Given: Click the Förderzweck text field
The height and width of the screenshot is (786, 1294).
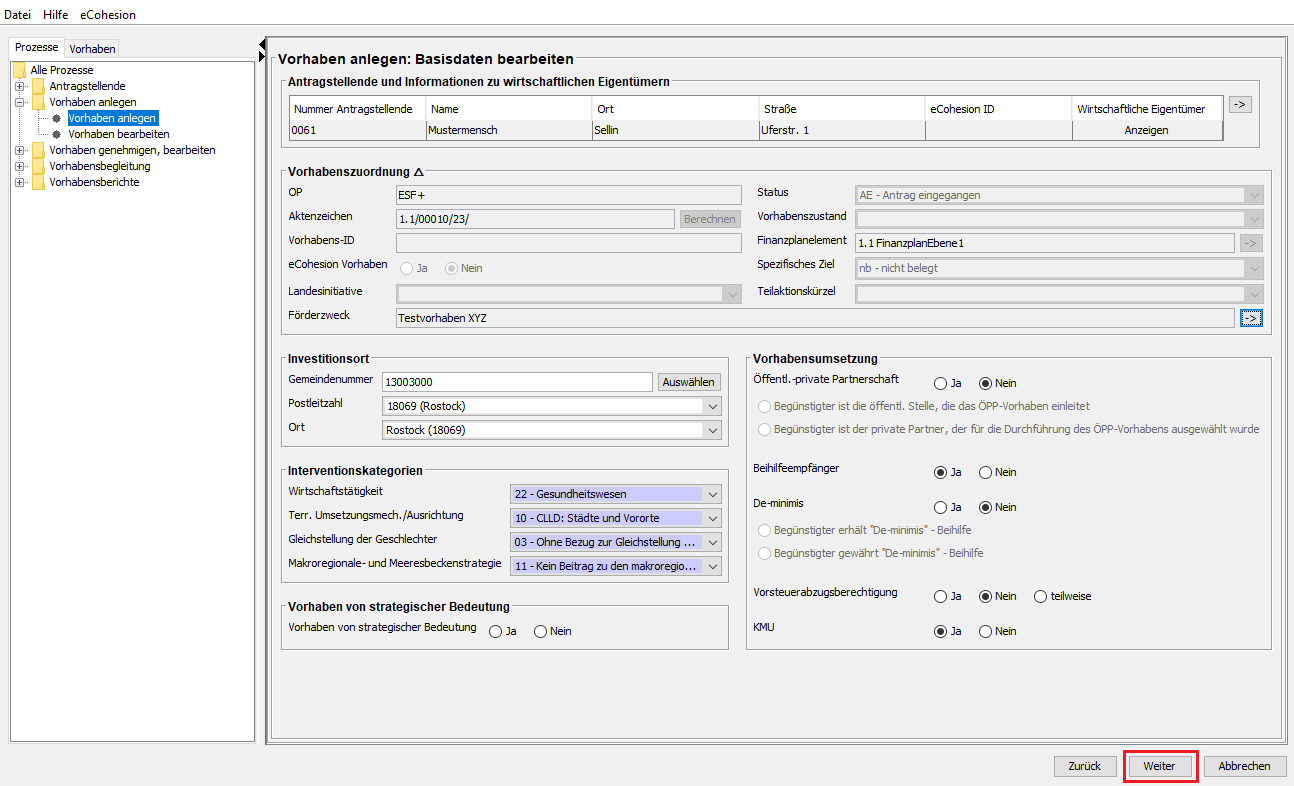Looking at the screenshot, I should pyautogui.click(x=815, y=318).
